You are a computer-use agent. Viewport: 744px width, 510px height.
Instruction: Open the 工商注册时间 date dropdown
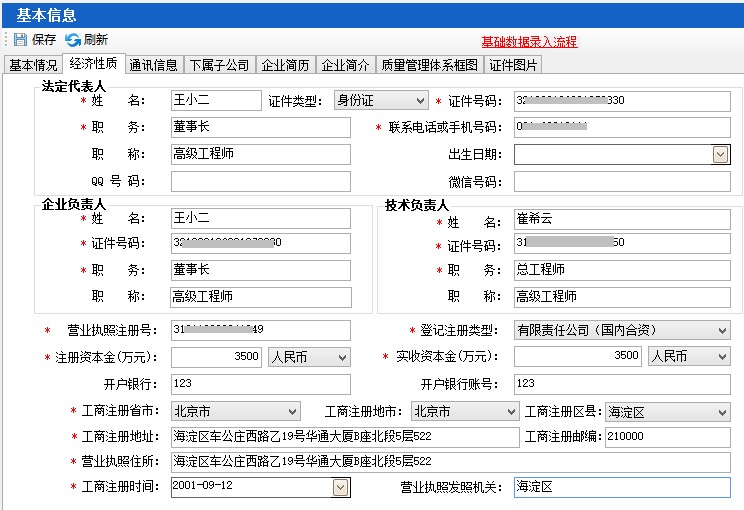tap(341, 487)
